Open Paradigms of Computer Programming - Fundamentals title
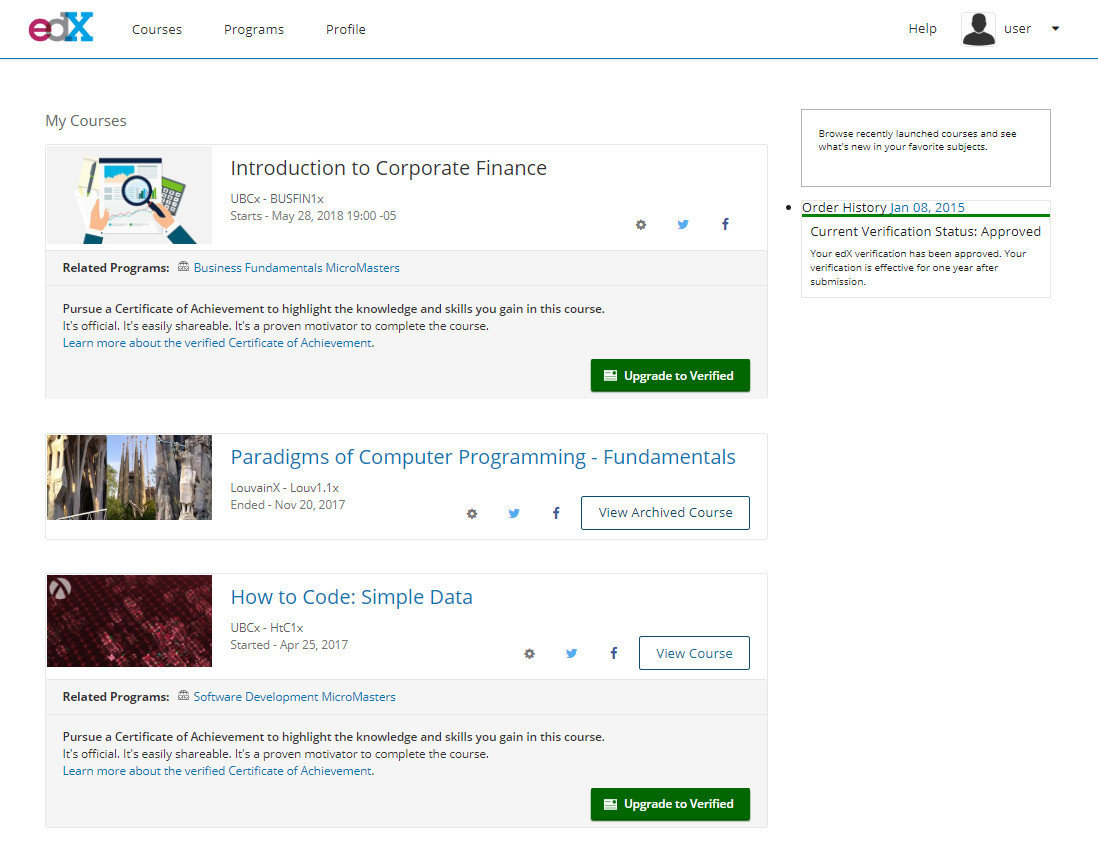1098x843 pixels. [483, 457]
